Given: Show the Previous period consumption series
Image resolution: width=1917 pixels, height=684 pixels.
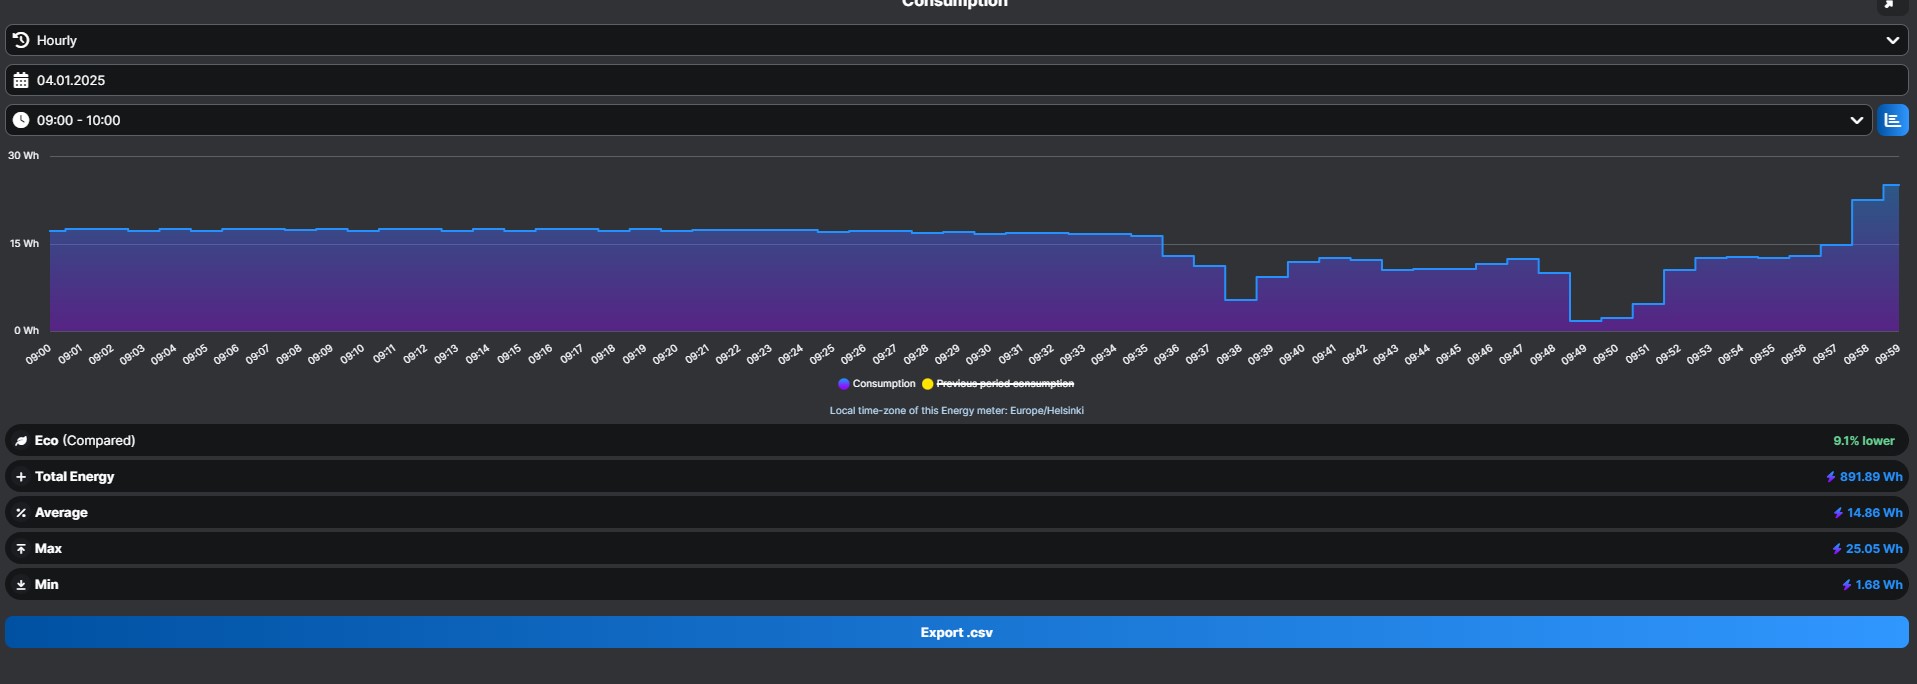Looking at the screenshot, I should 1004,384.
